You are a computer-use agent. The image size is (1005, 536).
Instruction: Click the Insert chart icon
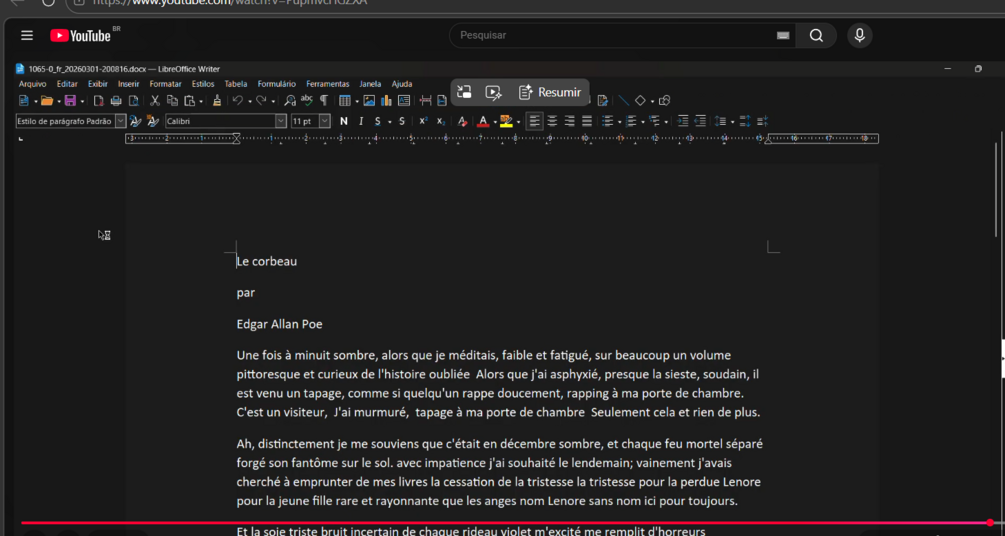(386, 101)
